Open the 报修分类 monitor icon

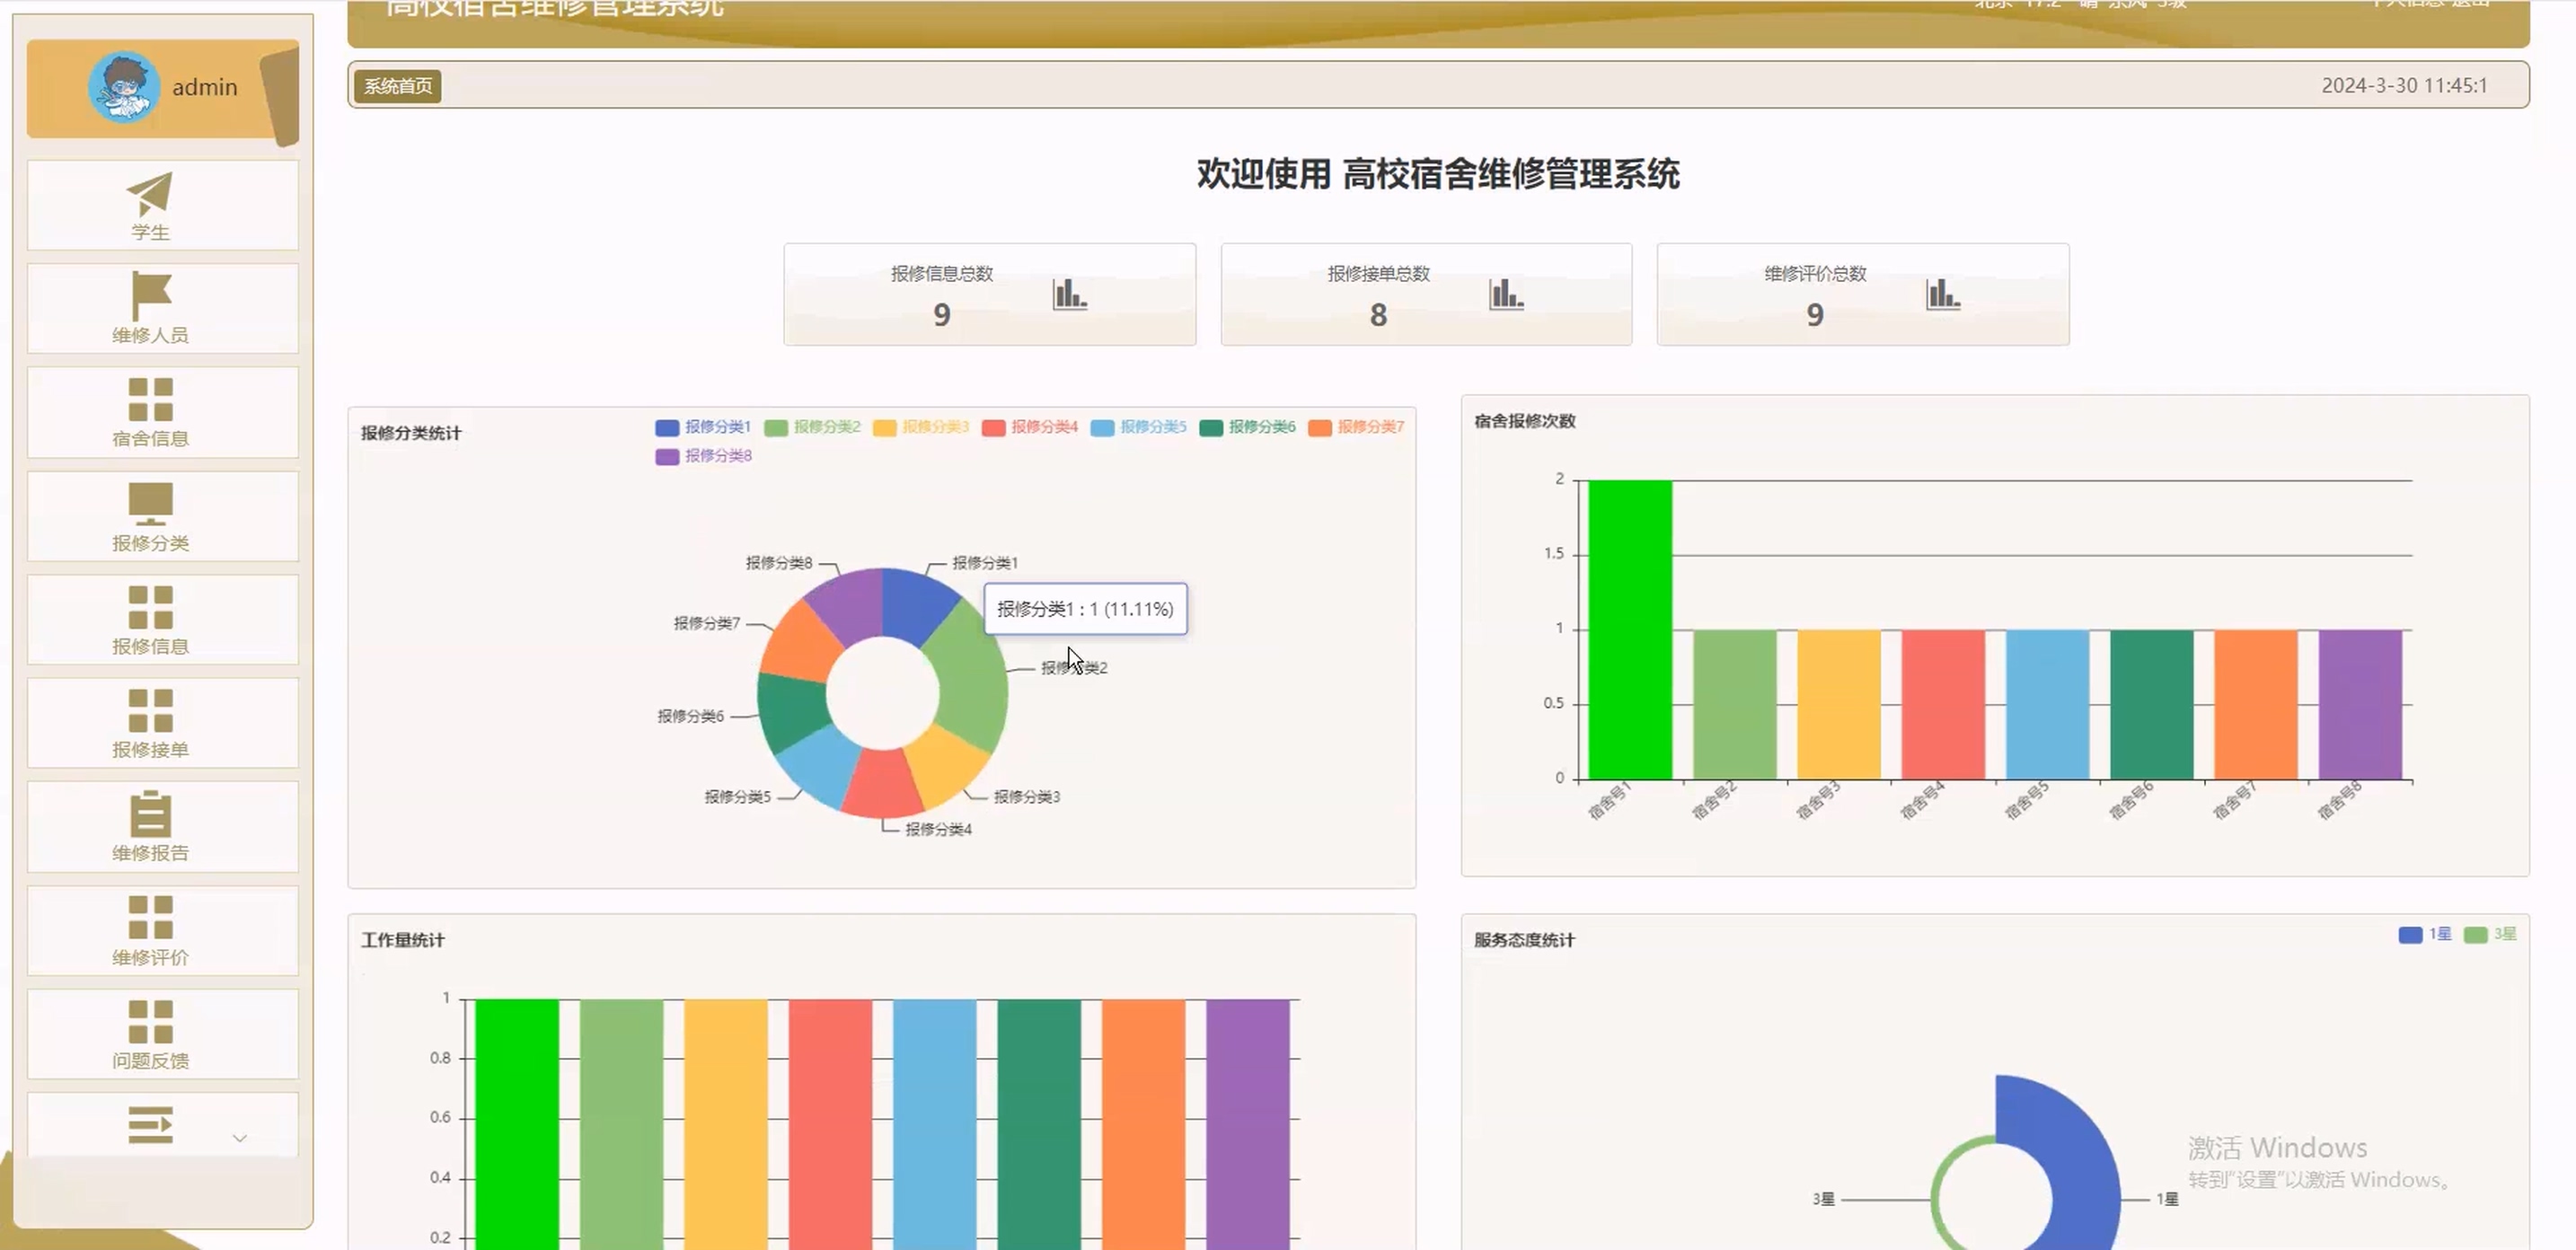point(151,504)
